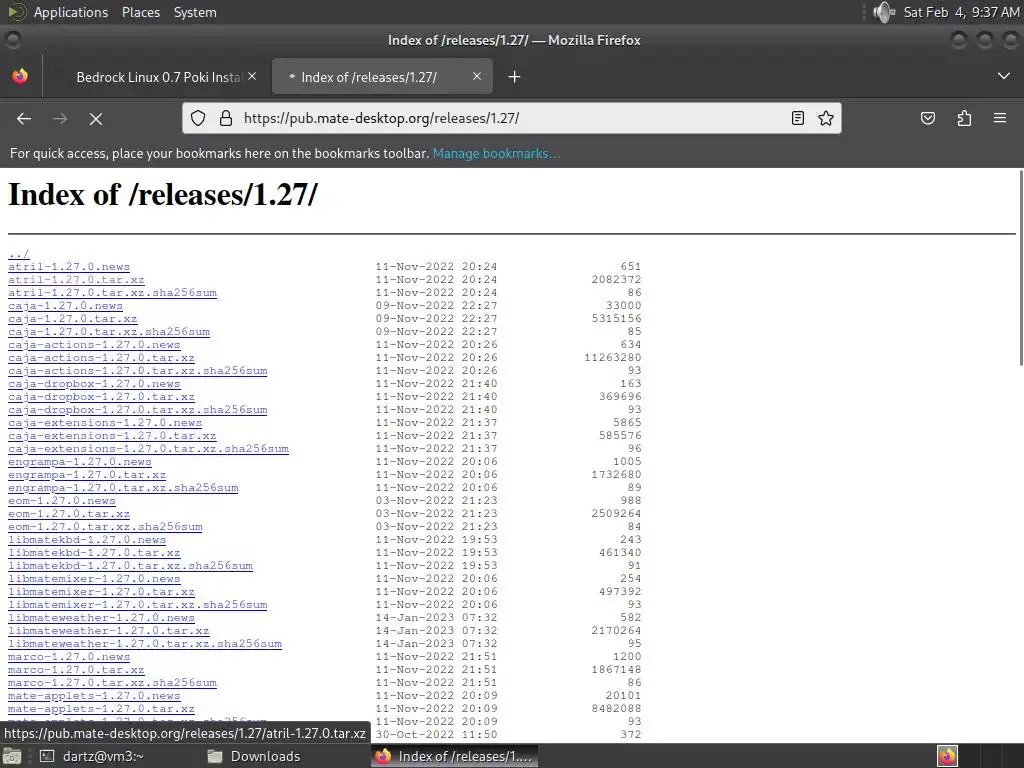1024x768 pixels.
Task: Switch to dartz@vm3 terminal in the panel
Action: (x=93, y=756)
